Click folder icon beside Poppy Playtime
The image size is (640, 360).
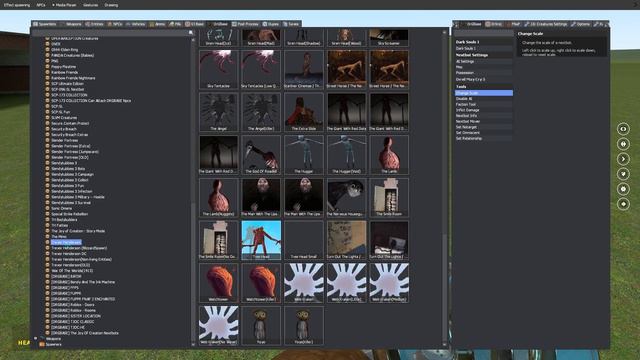47,67
